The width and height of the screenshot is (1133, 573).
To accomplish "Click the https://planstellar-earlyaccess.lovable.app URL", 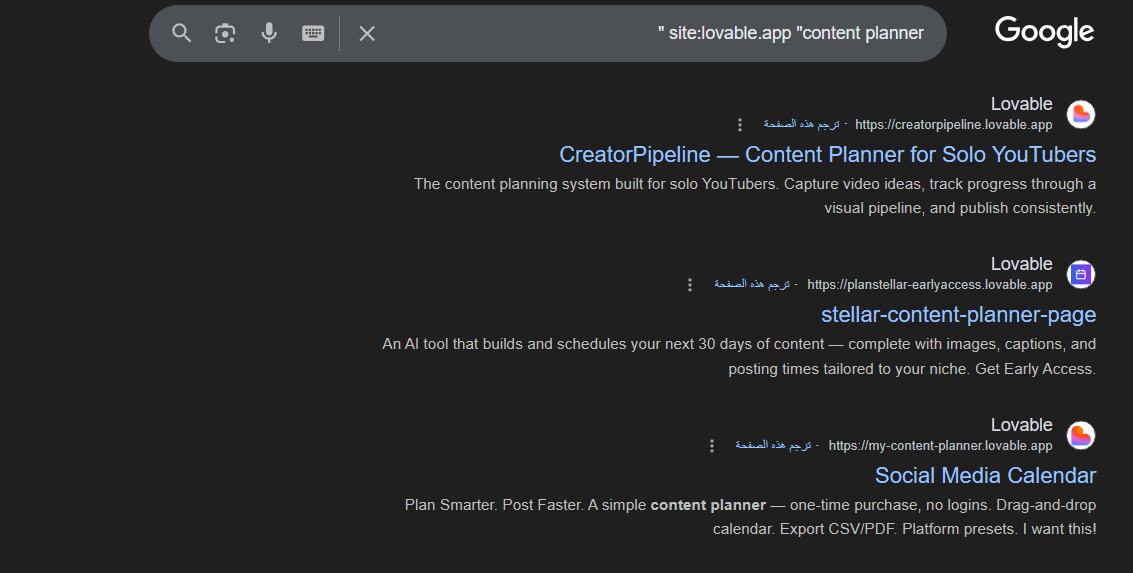I will (x=930, y=285).
